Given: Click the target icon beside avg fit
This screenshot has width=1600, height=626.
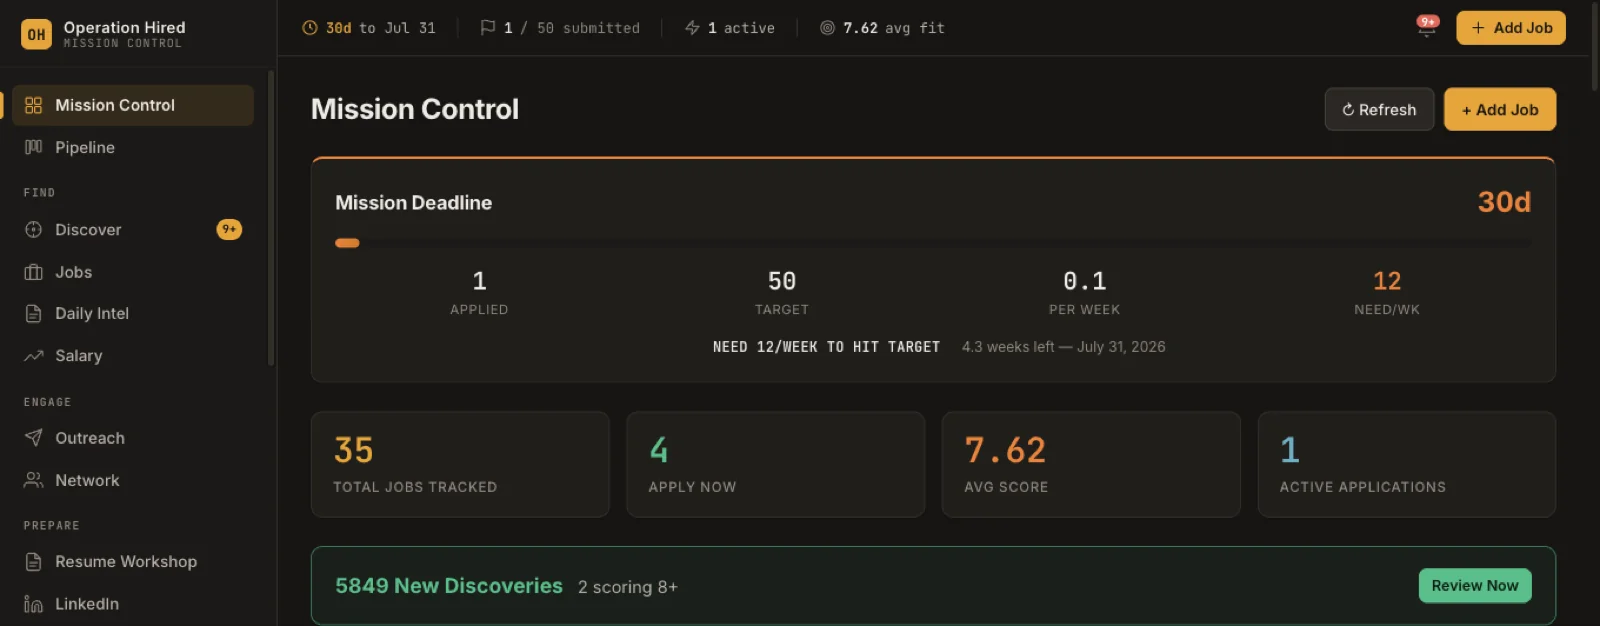Looking at the screenshot, I should 827,28.
